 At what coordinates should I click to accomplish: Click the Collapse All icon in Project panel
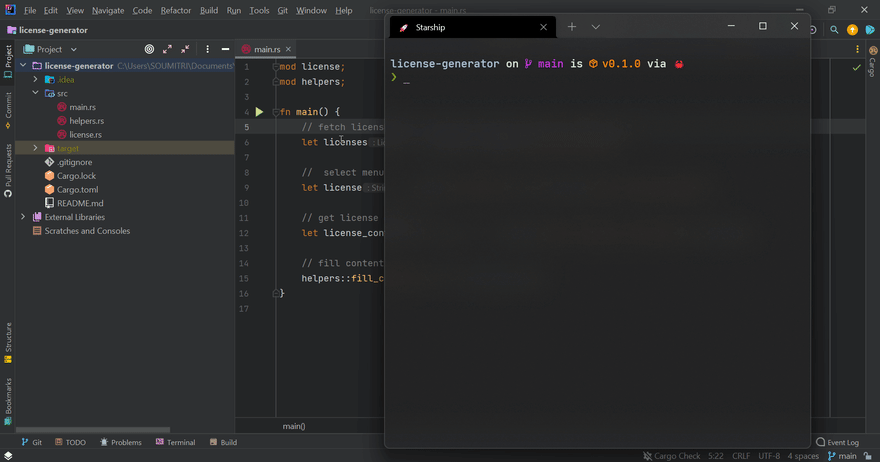pos(185,49)
